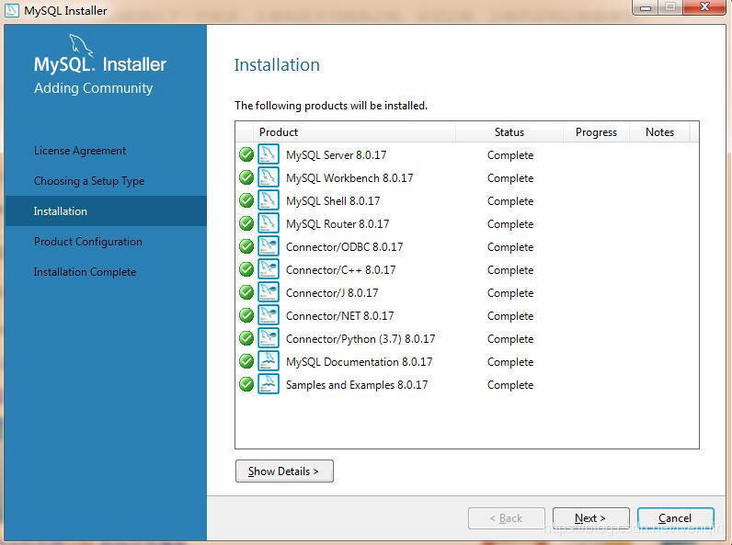The height and width of the screenshot is (545, 732).
Task: Click the Connector/J product icon
Action: tap(268, 292)
